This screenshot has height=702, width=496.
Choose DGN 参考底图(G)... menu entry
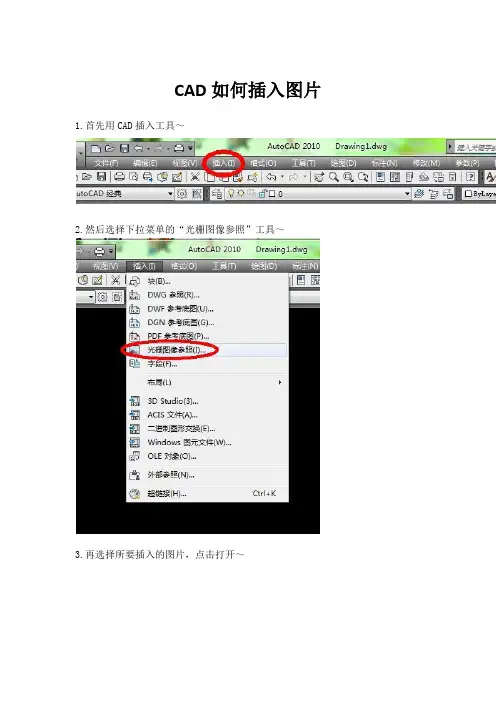tap(207, 322)
